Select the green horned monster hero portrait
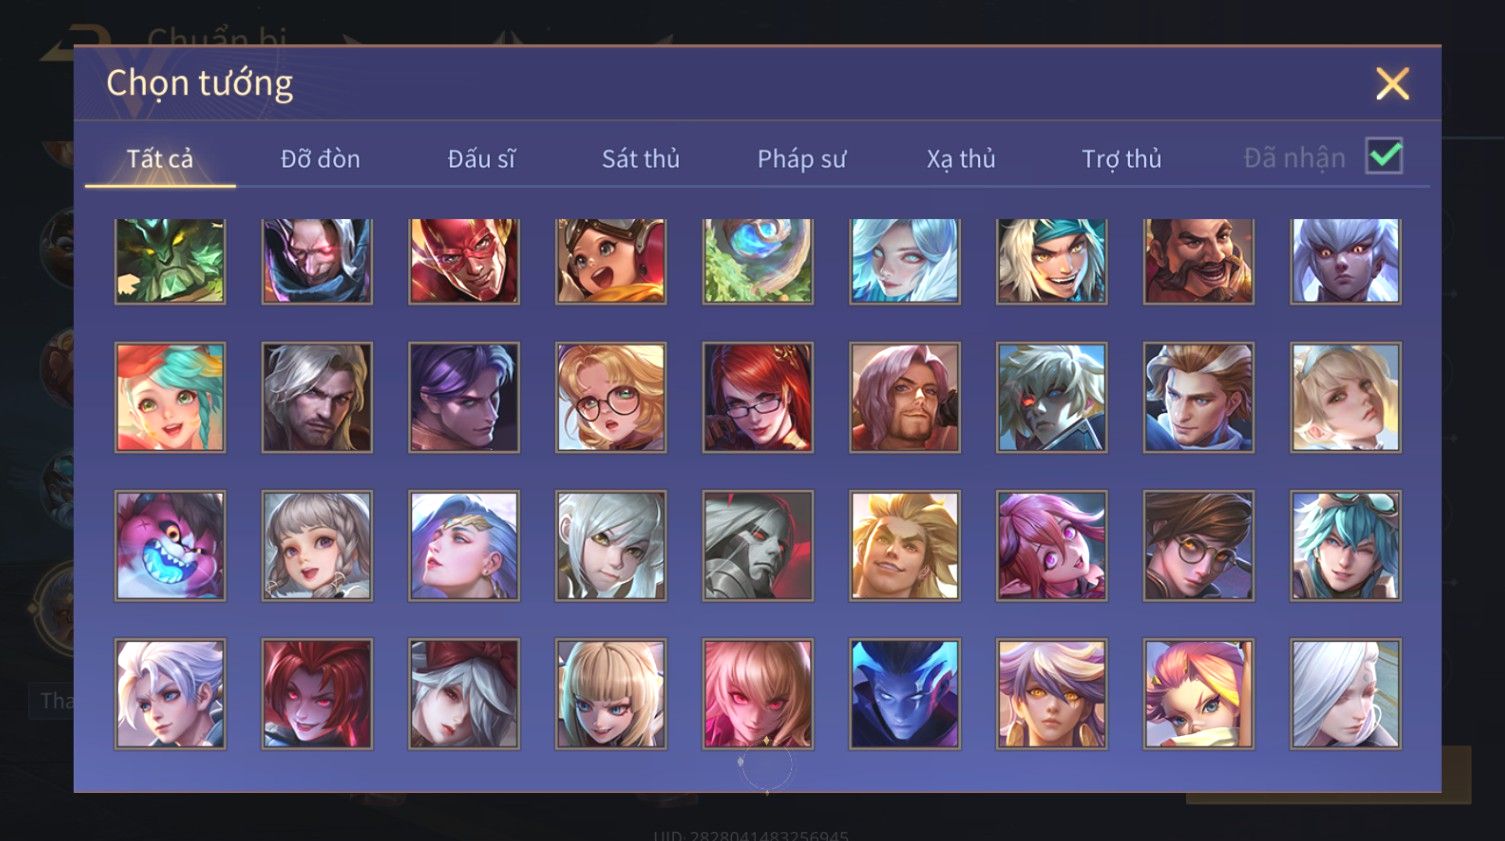This screenshot has width=1505, height=841. pos(170,261)
